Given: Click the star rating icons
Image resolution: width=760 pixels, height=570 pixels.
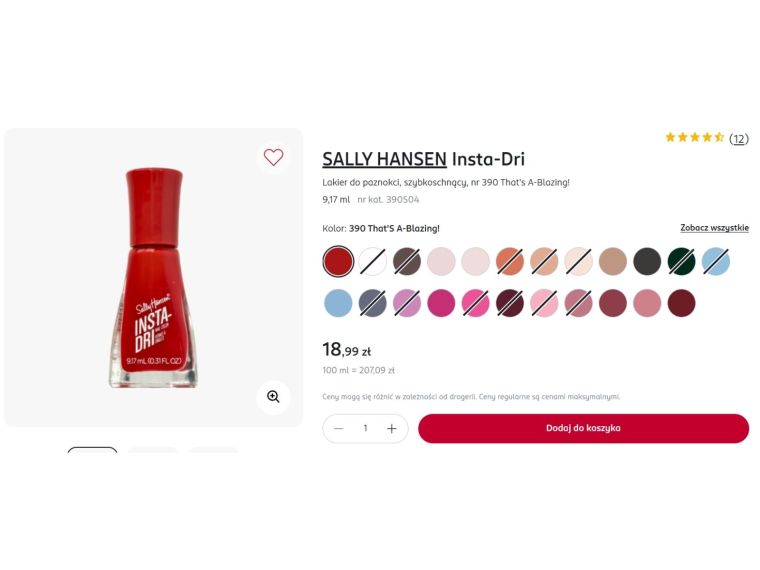Looking at the screenshot, I should click(x=695, y=138).
